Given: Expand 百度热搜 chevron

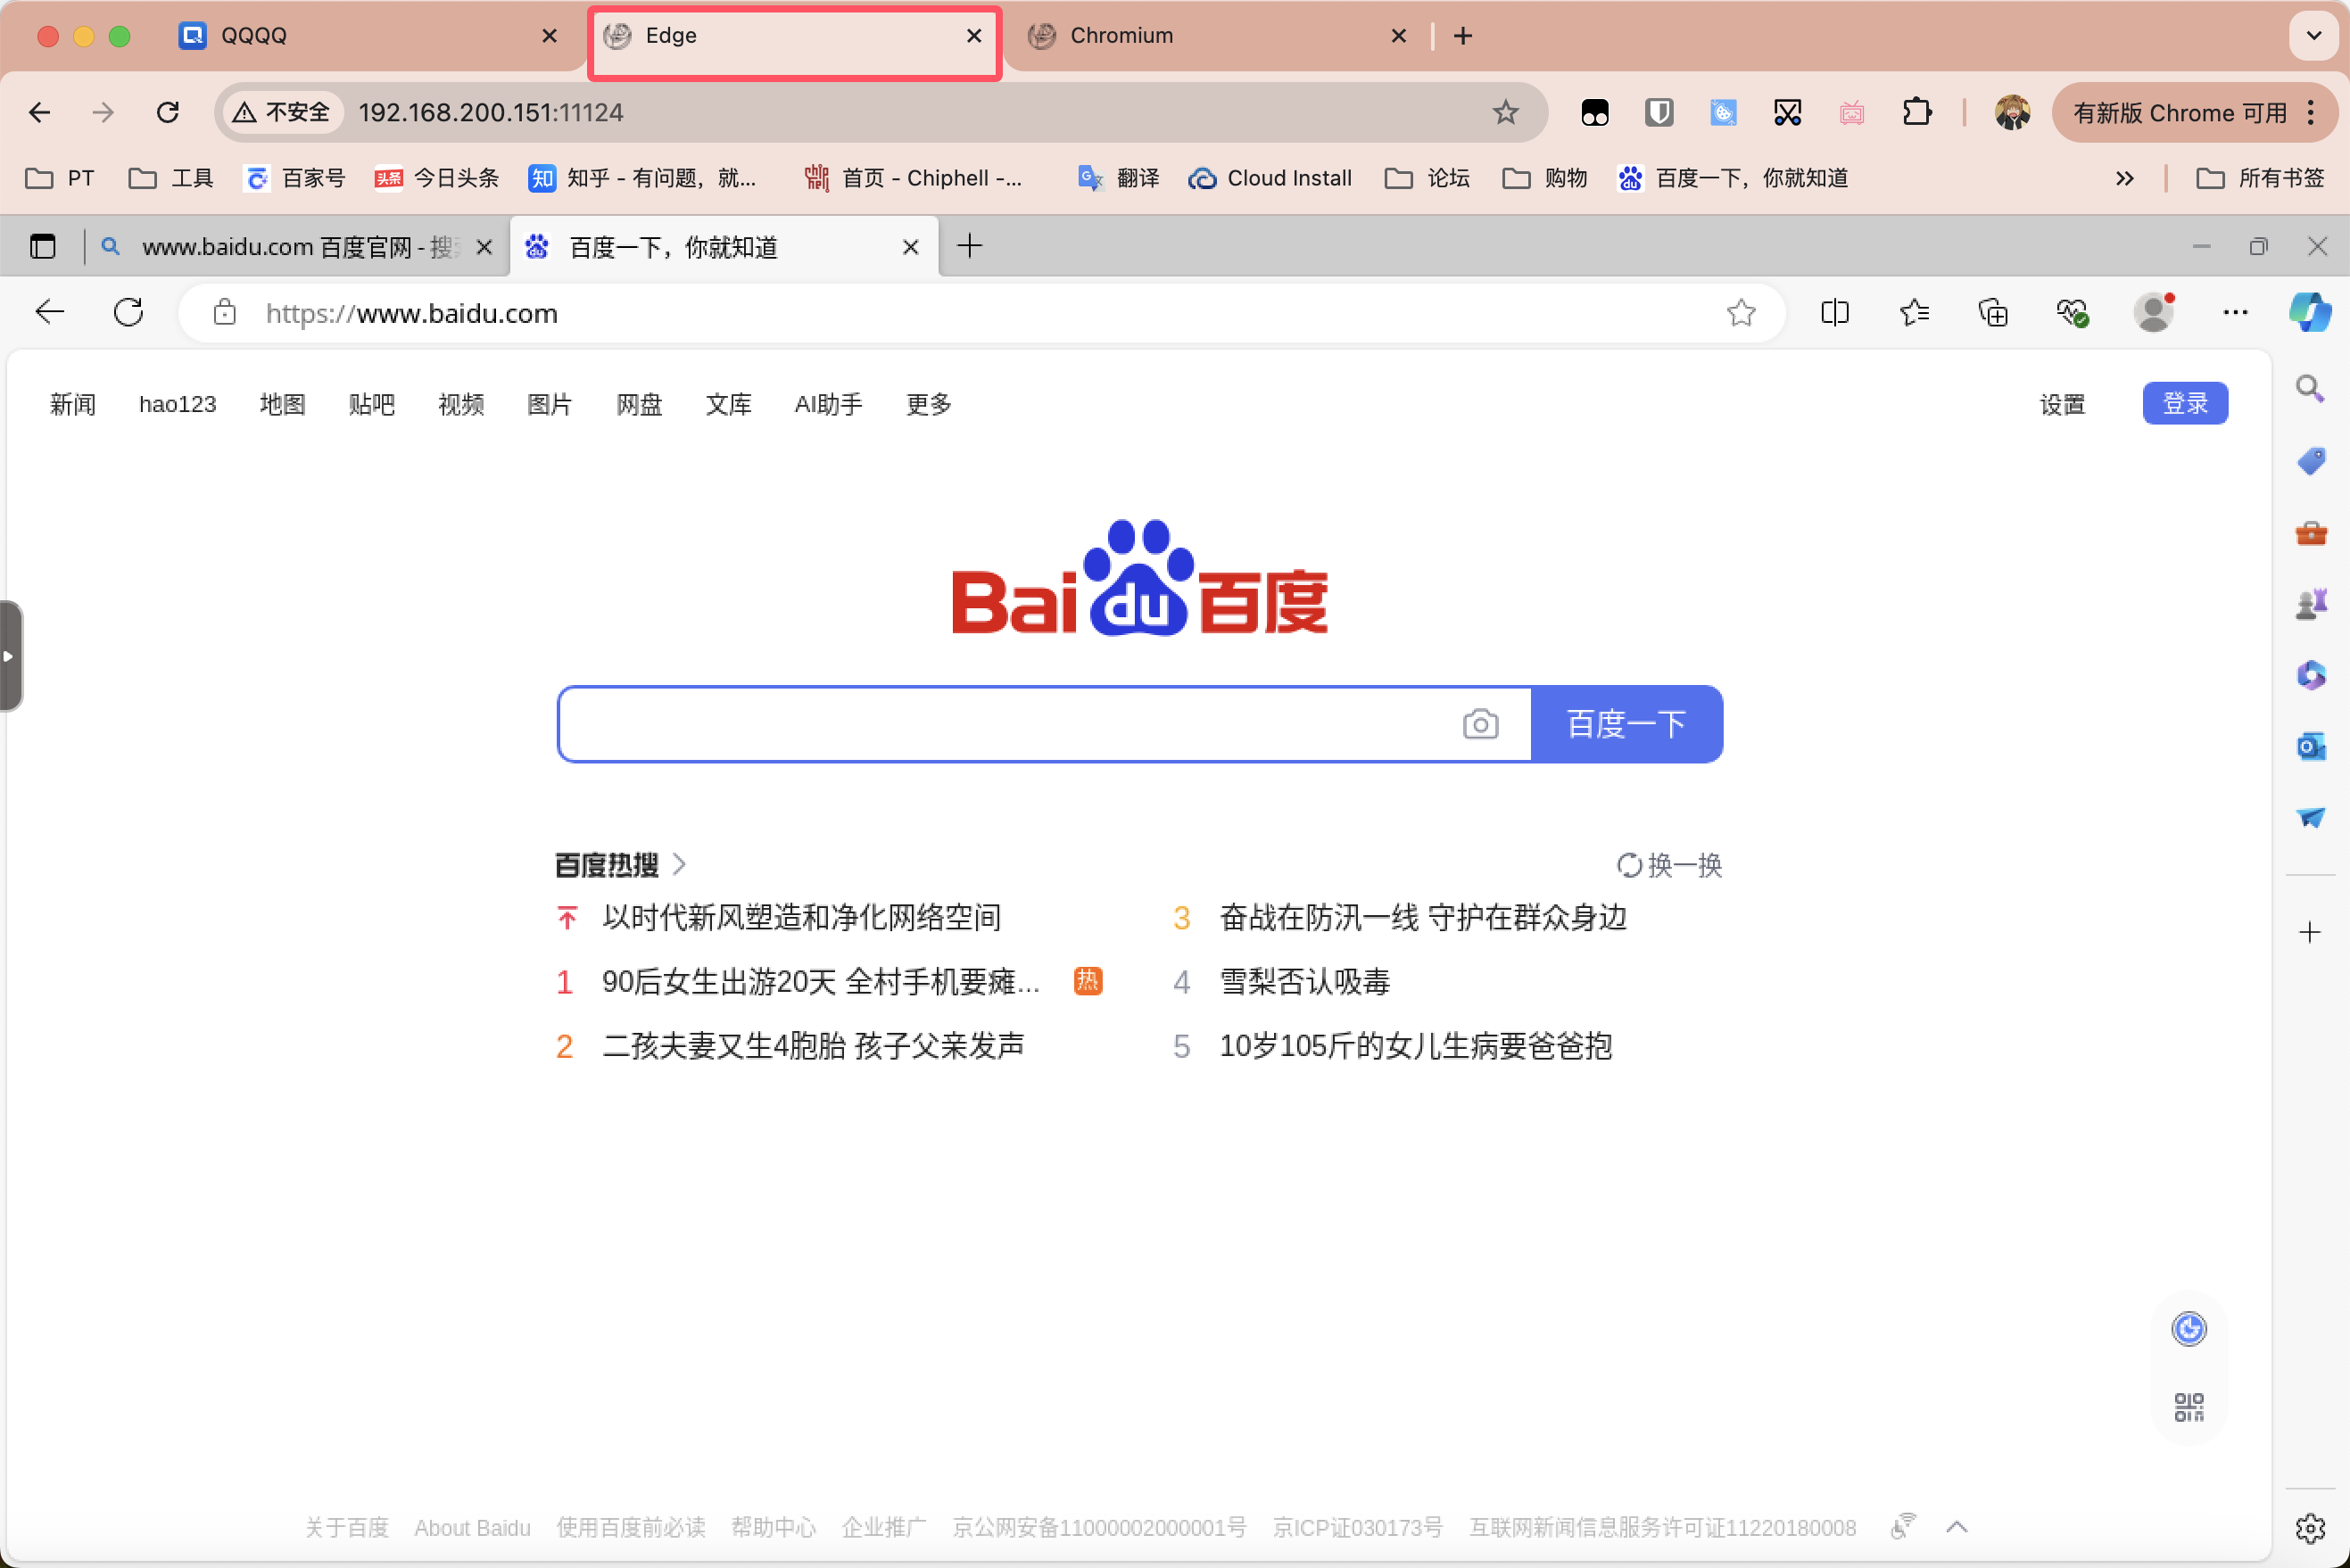Looking at the screenshot, I should pos(680,864).
